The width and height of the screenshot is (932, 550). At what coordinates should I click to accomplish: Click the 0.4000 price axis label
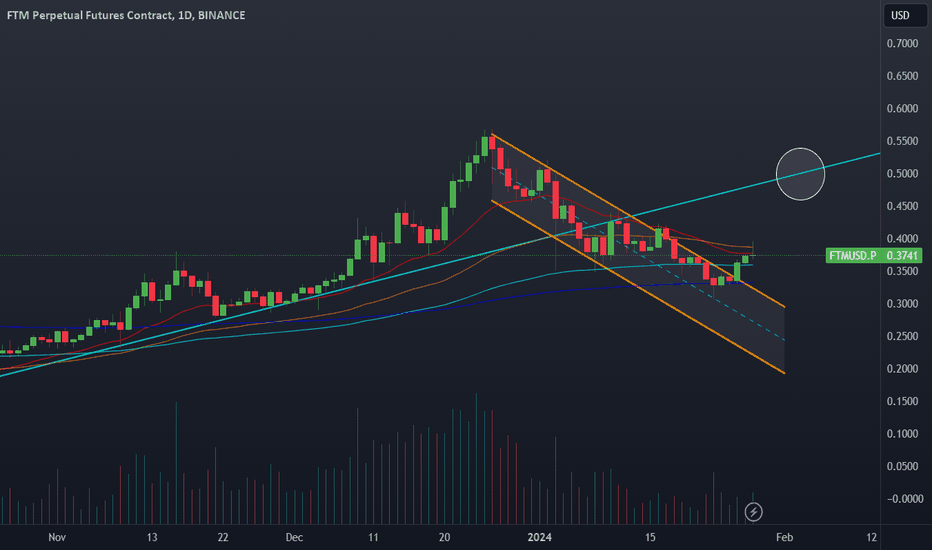902,238
